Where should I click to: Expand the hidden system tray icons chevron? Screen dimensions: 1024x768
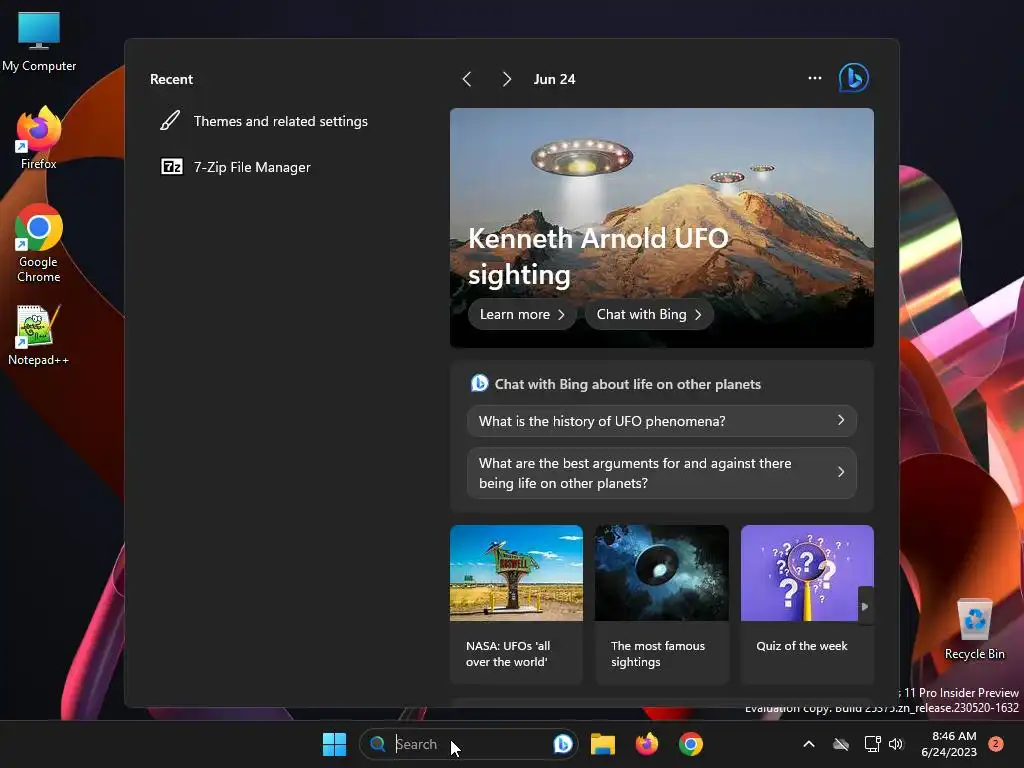(808, 744)
